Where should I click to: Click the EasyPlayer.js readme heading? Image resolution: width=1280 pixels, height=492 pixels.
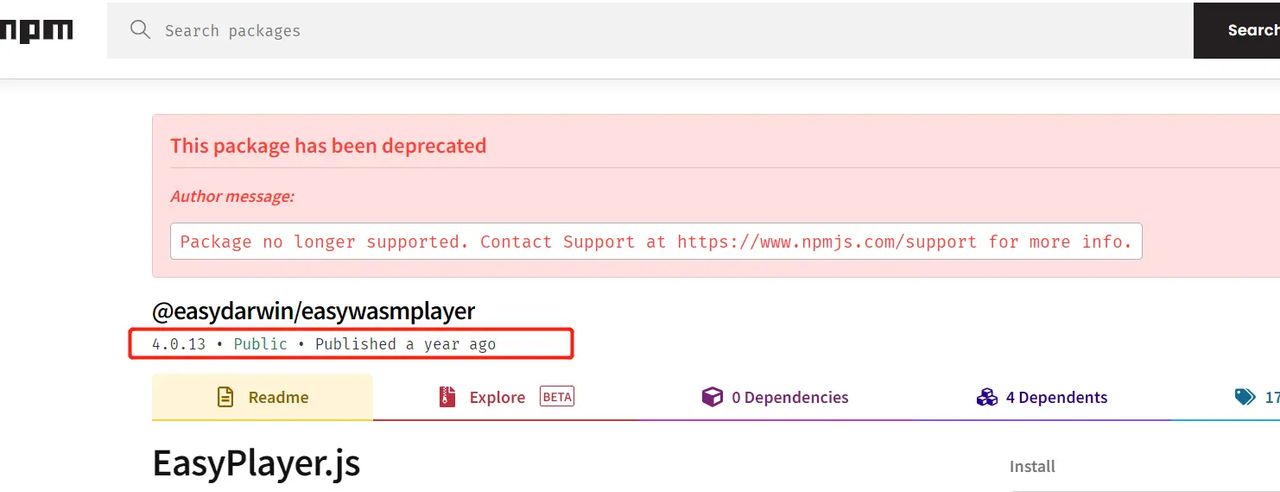(256, 464)
